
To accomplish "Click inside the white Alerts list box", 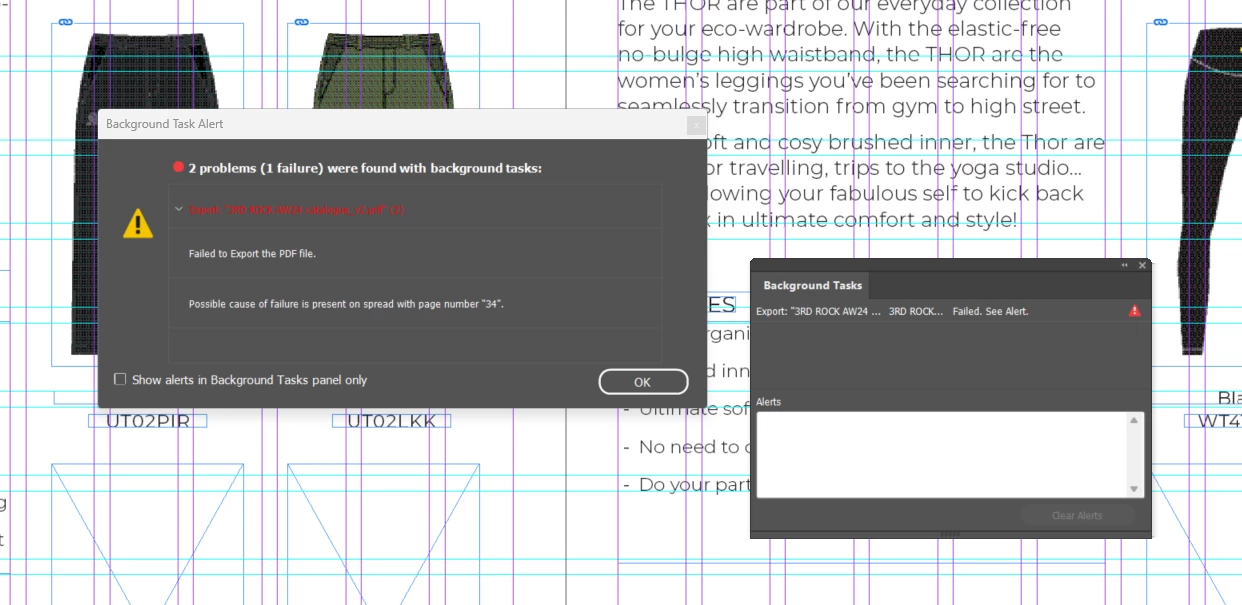I will [942, 454].
